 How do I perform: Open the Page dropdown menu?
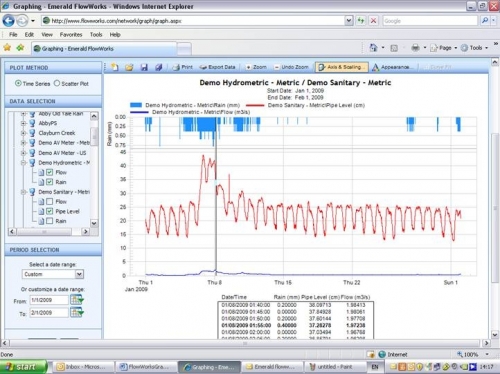pos(444,48)
